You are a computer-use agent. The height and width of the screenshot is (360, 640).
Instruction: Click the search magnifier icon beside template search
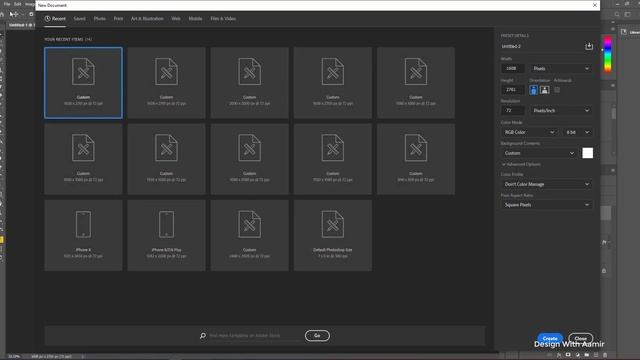(x=203, y=336)
